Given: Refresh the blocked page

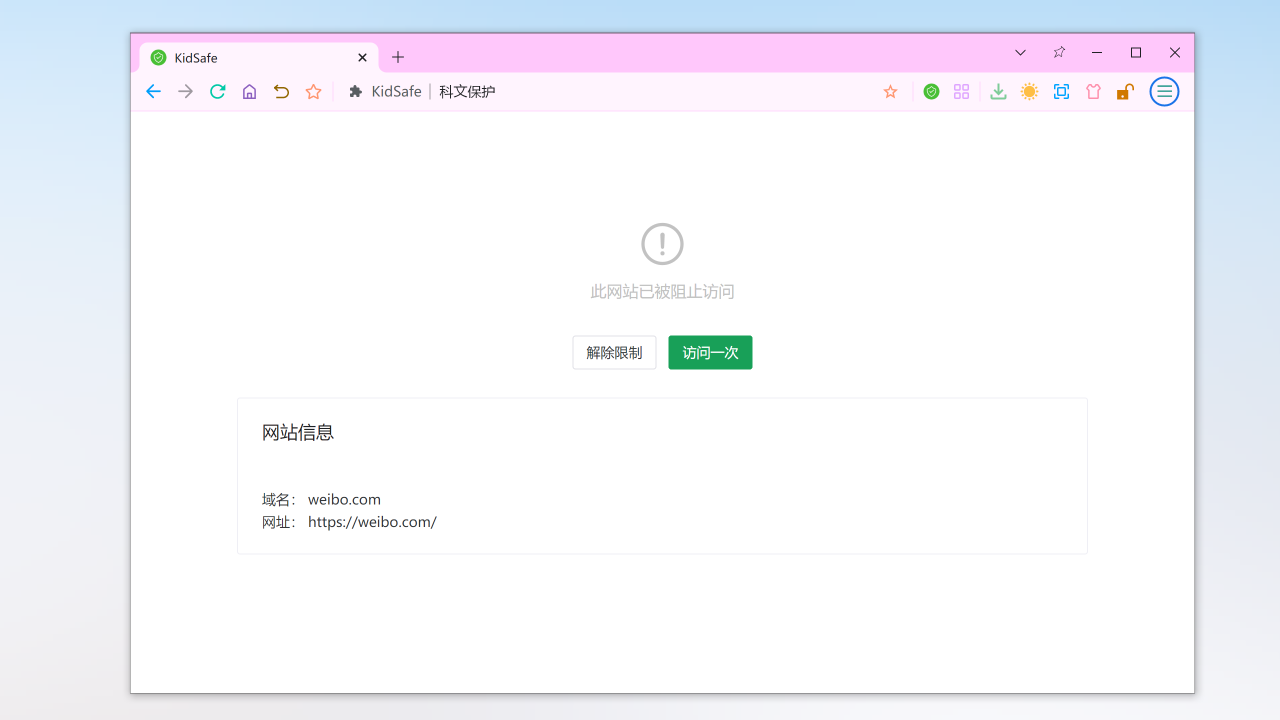Looking at the screenshot, I should pyautogui.click(x=217, y=91).
